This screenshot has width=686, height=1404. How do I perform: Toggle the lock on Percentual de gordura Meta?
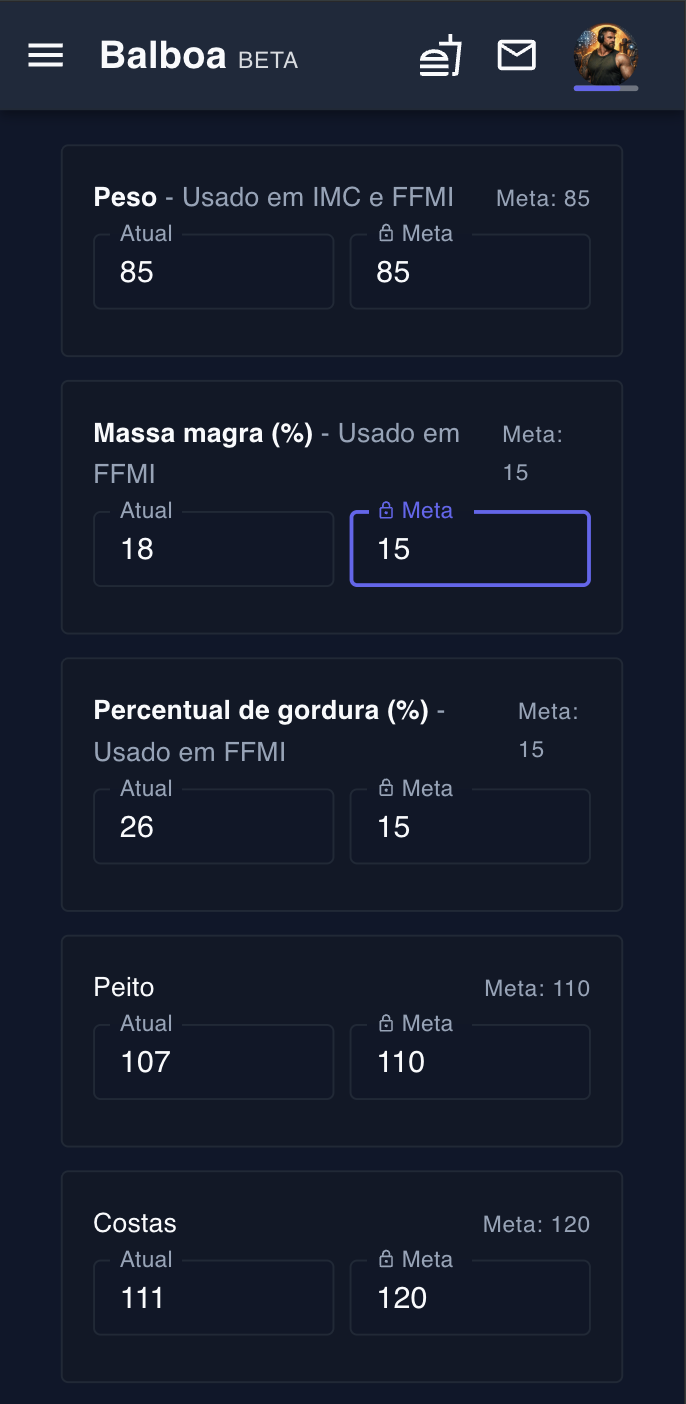388,788
